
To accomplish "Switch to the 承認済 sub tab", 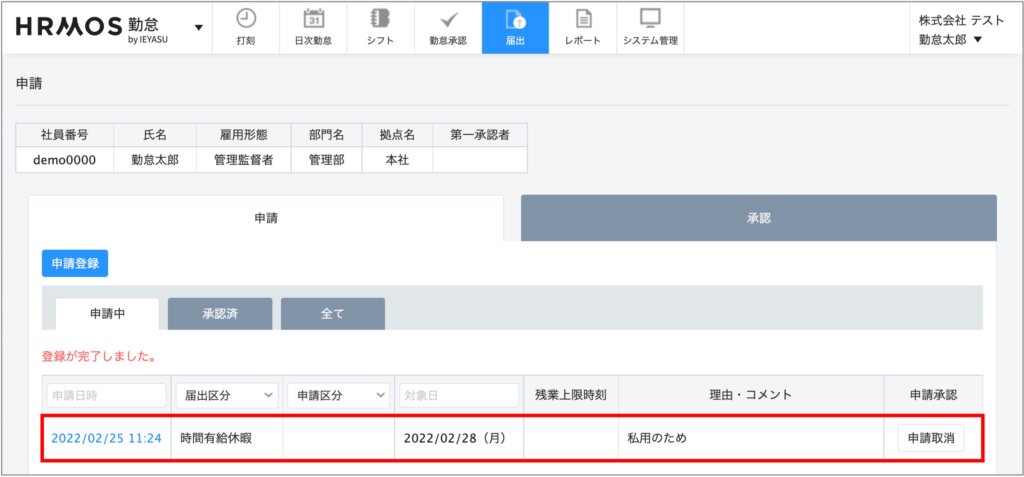I will [219, 314].
